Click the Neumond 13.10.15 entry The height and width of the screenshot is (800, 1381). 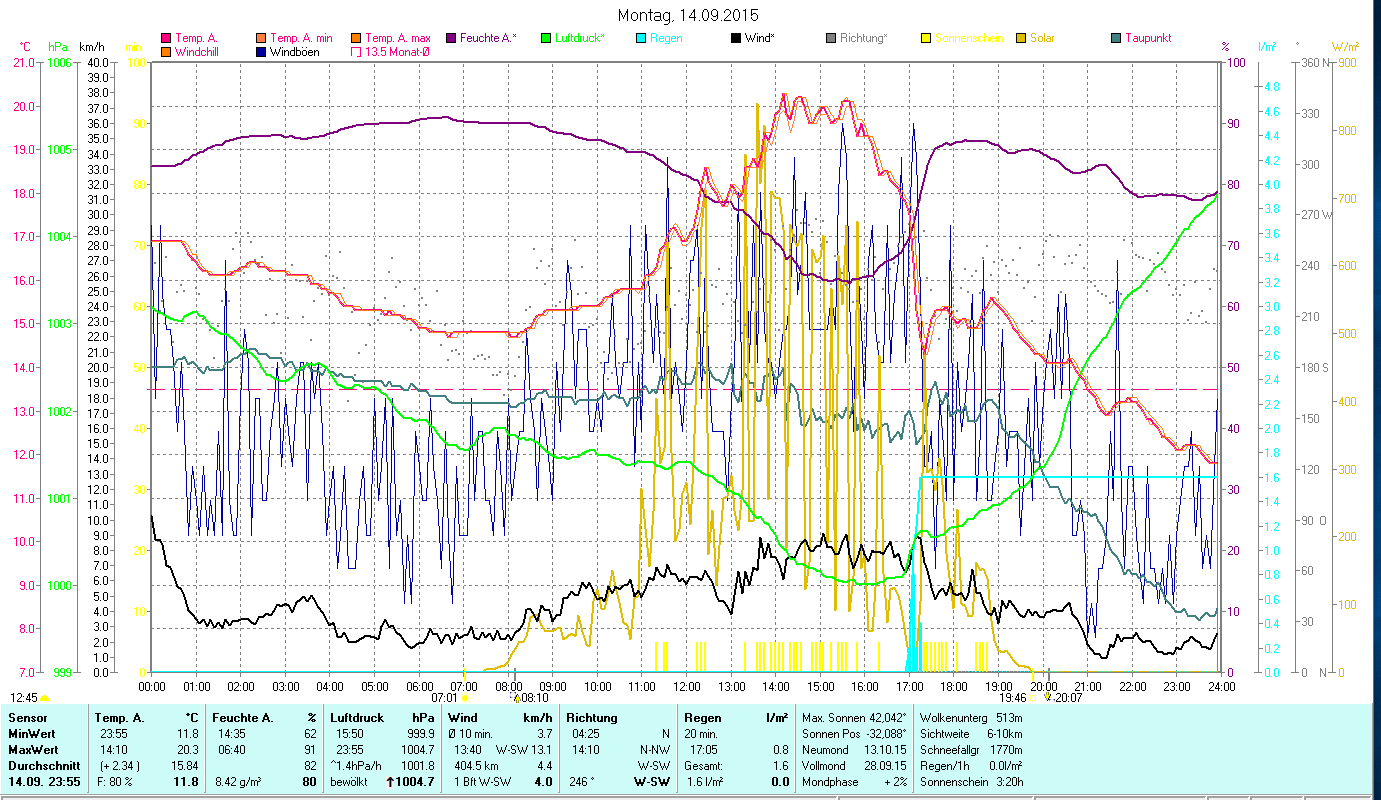point(854,749)
